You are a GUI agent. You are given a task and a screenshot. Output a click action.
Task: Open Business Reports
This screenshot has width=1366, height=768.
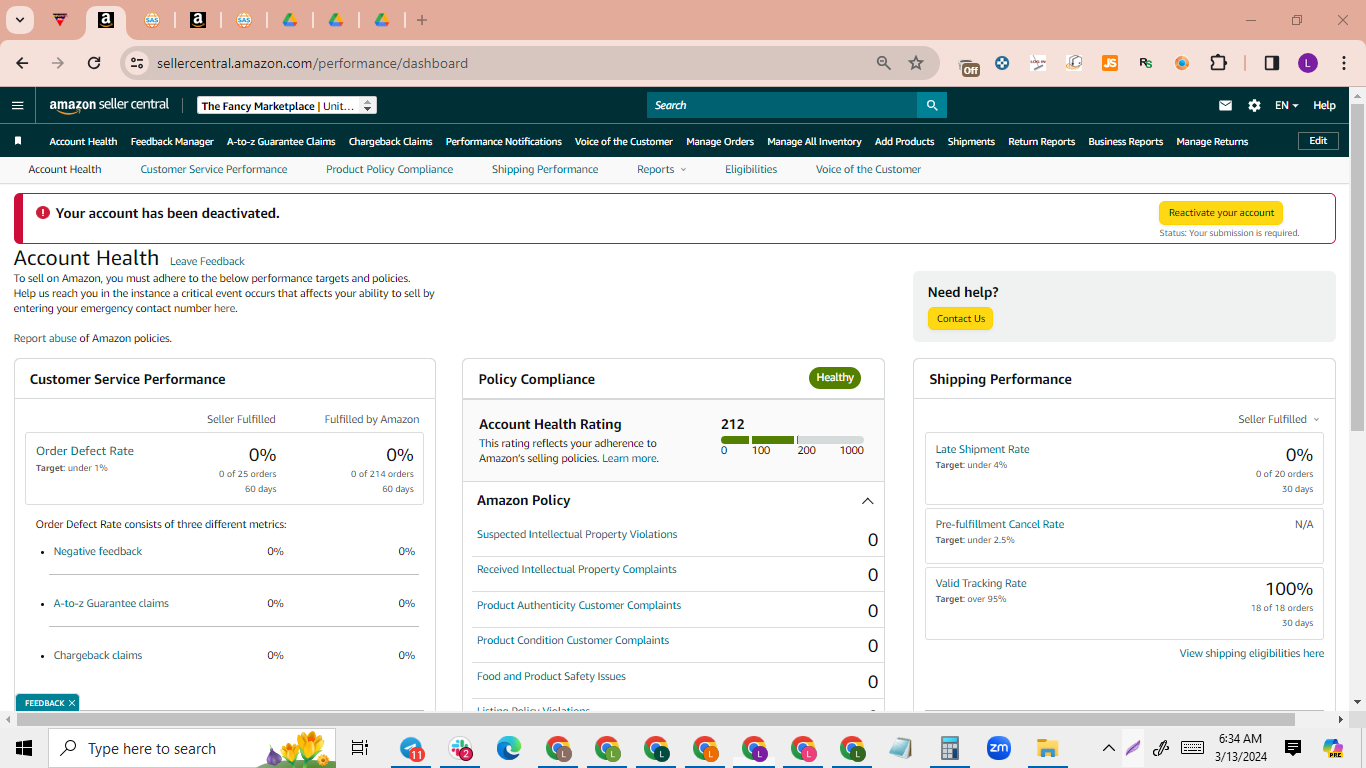click(x=1126, y=141)
